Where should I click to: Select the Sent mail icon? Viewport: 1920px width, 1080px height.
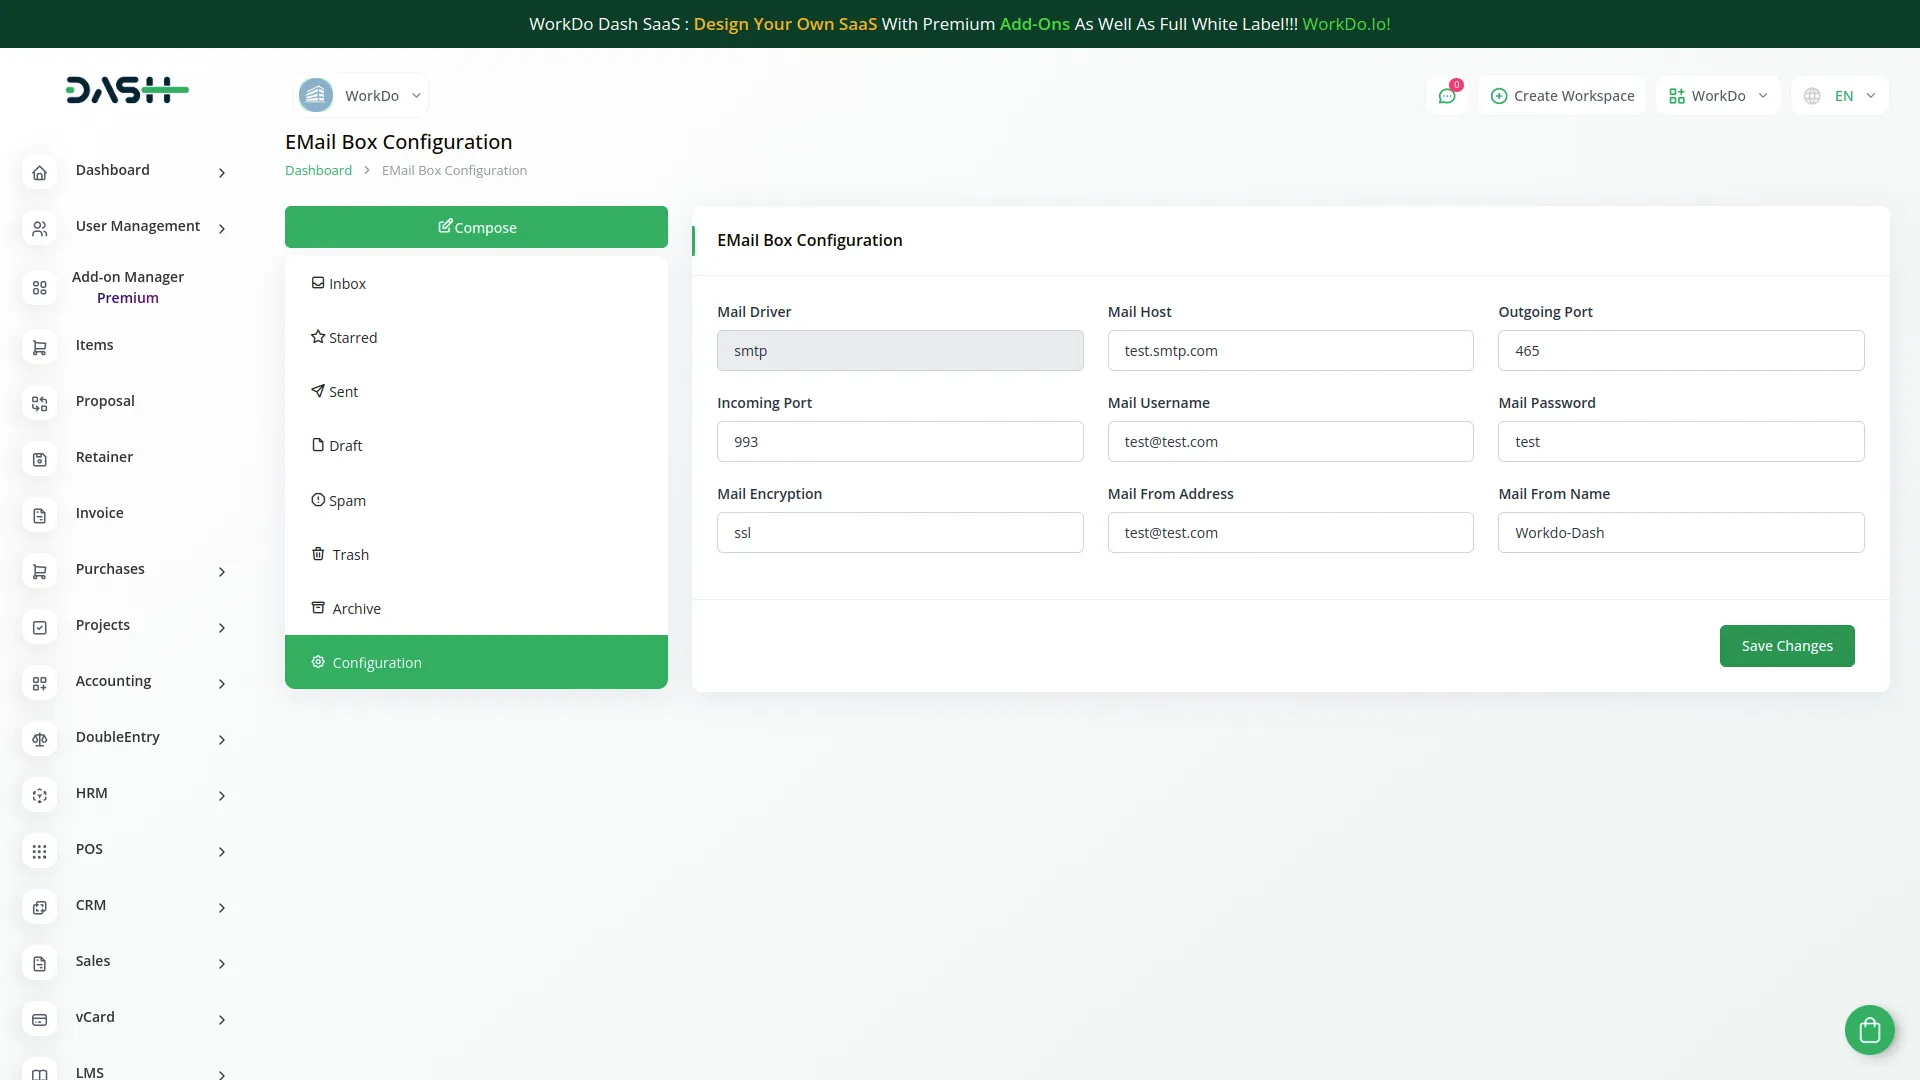[x=317, y=391]
